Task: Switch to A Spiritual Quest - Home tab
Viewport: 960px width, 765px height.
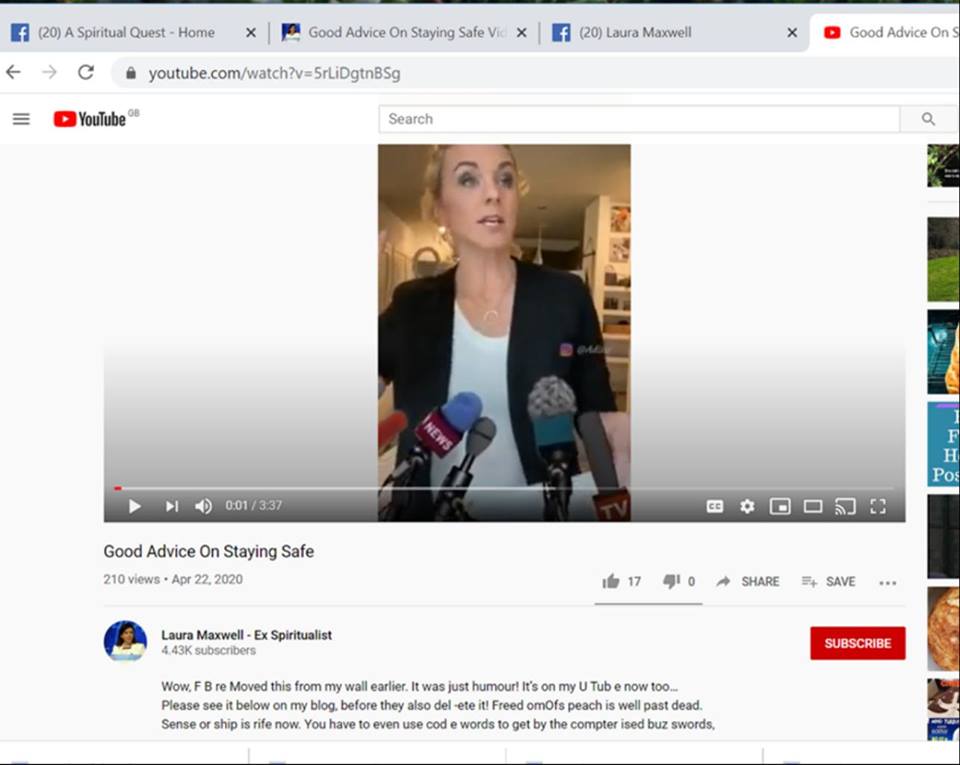Action: 126,32
